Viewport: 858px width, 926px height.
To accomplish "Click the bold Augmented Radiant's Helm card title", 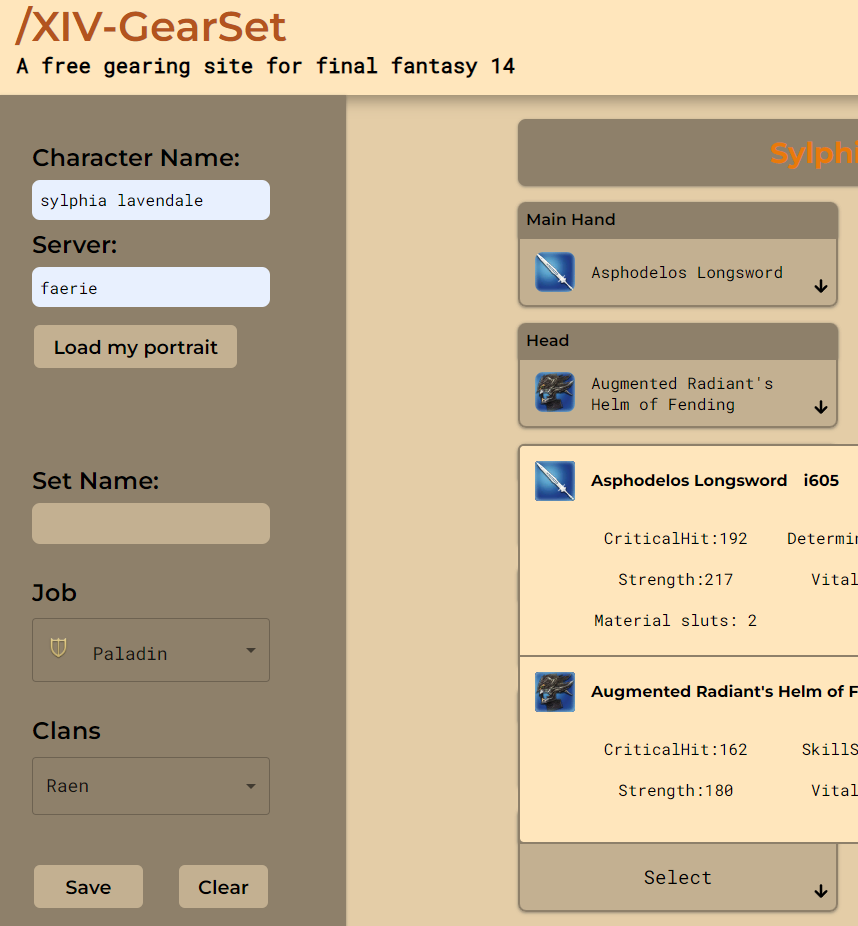I will [725, 692].
